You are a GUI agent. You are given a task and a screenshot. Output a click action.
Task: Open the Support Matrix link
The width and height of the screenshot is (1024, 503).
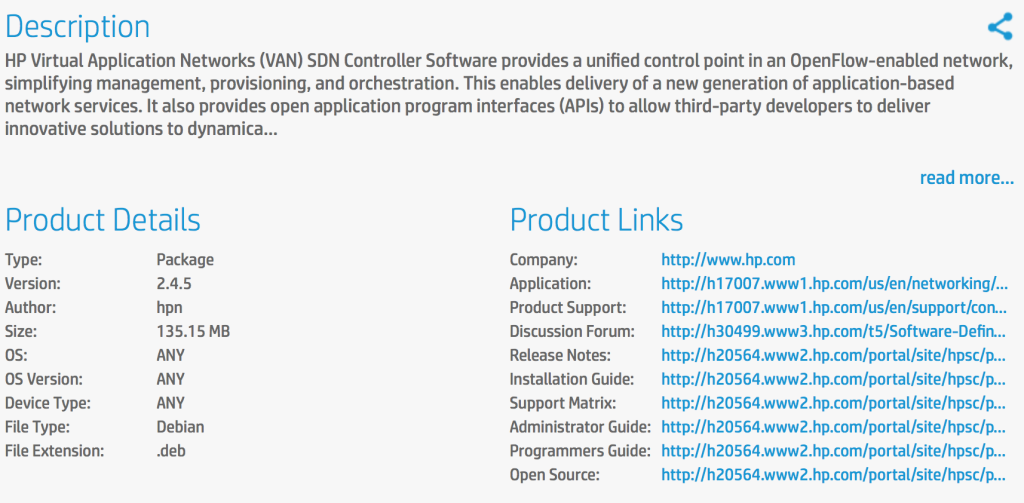[834, 403]
